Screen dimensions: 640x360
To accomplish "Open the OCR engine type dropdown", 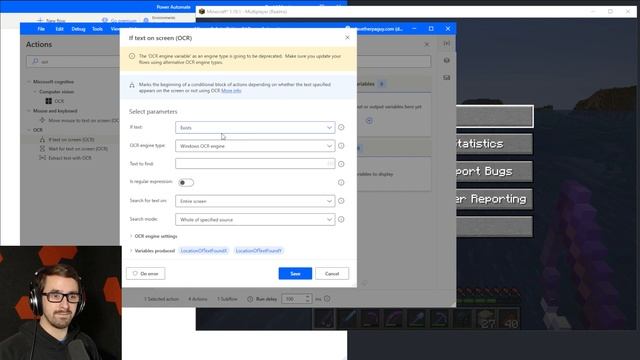I will pos(255,146).
